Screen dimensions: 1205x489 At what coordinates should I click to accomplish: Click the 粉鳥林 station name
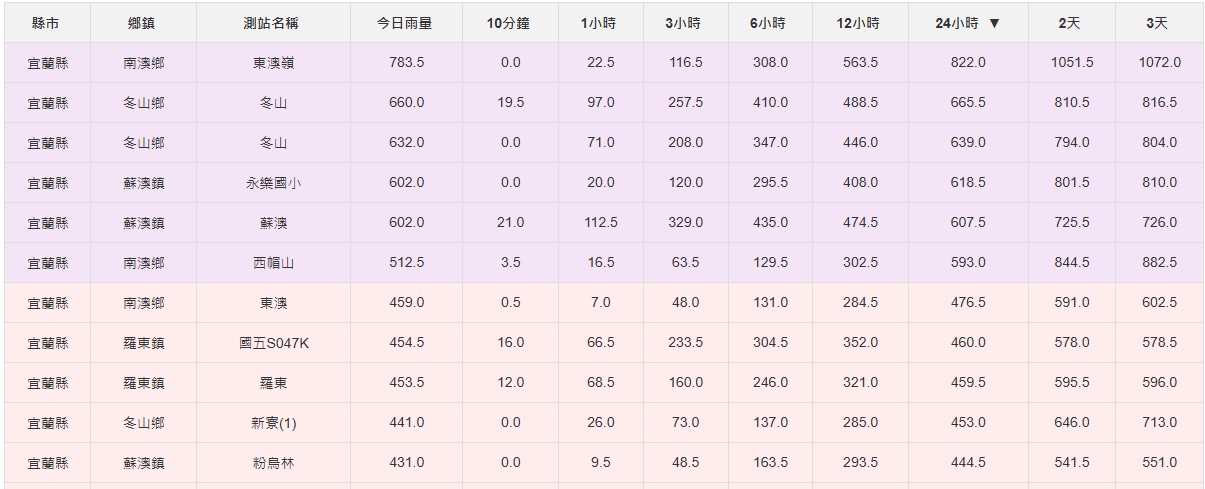[273, 463]
